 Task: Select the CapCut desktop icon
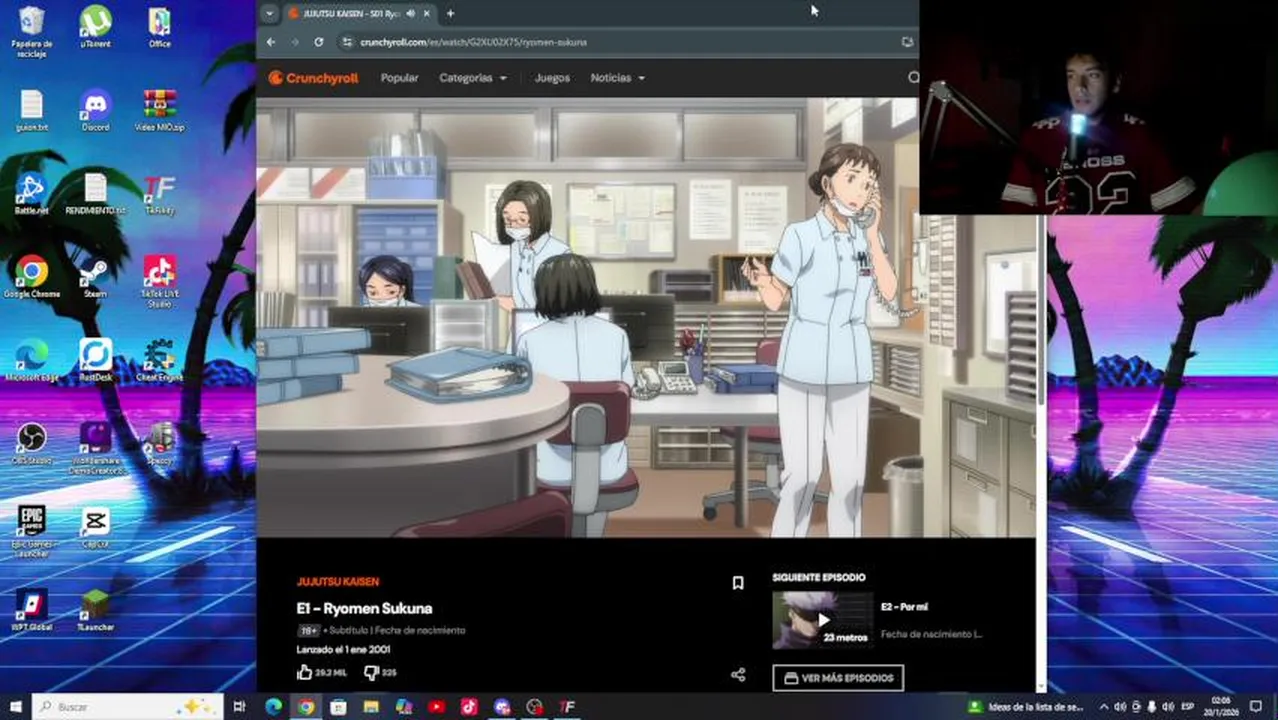pyautogui.click(x=96, y=527)
